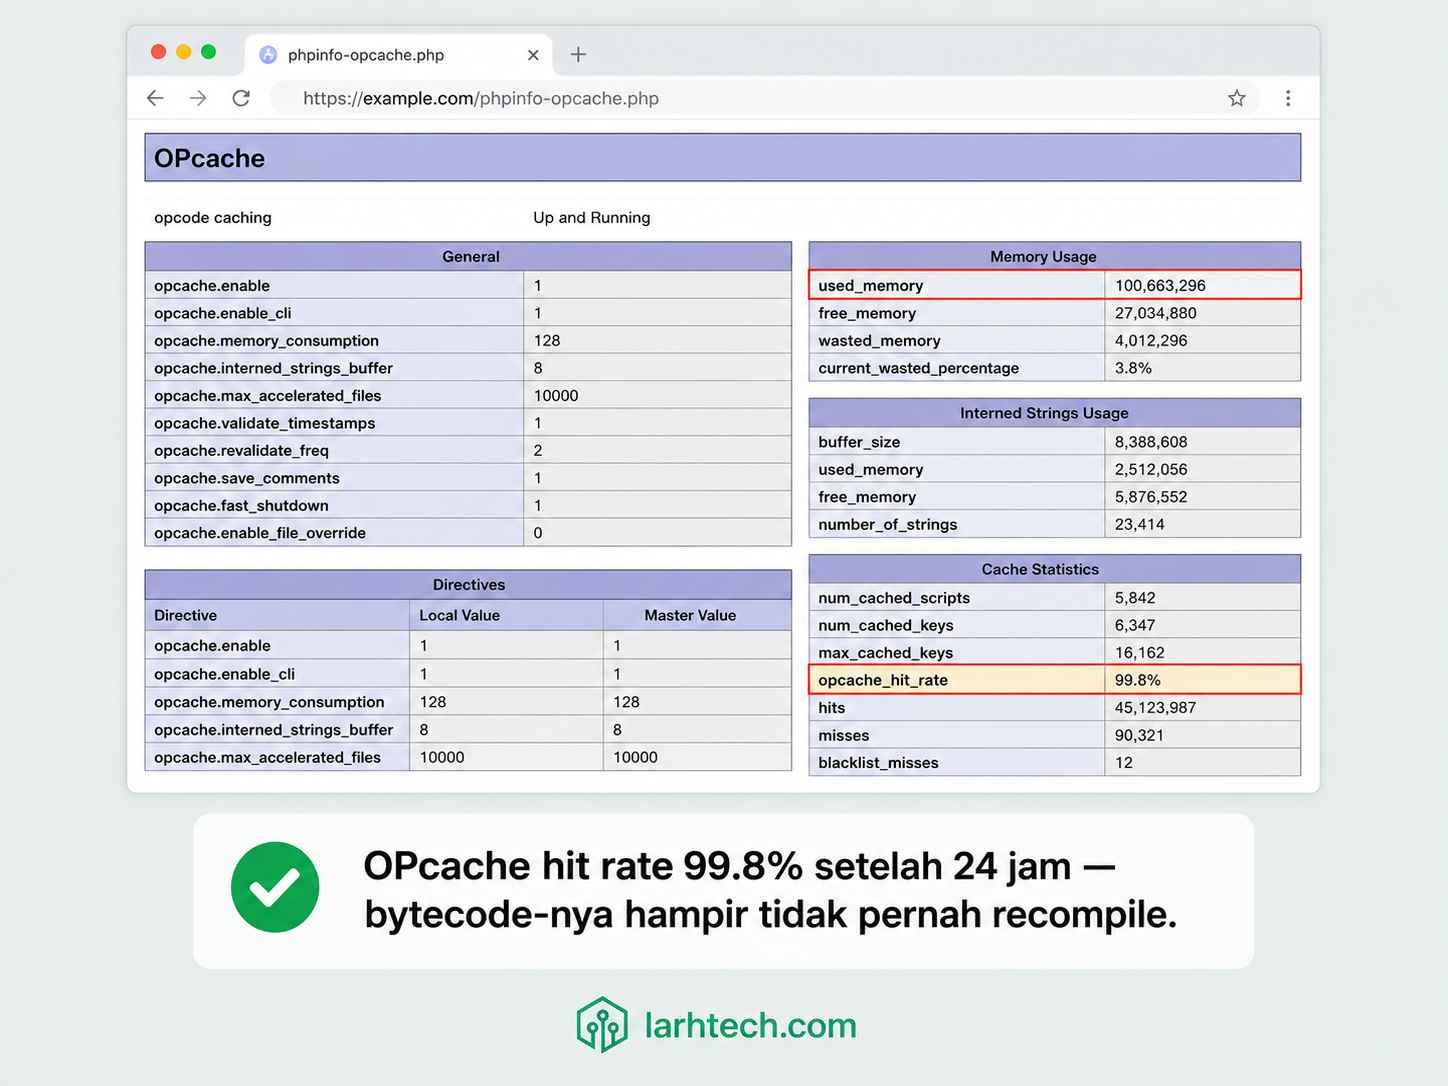The height and width of the screenshot is (1086, 1448).
Task: Select the 'Up and Running' status text
Action: pos(591,218)
